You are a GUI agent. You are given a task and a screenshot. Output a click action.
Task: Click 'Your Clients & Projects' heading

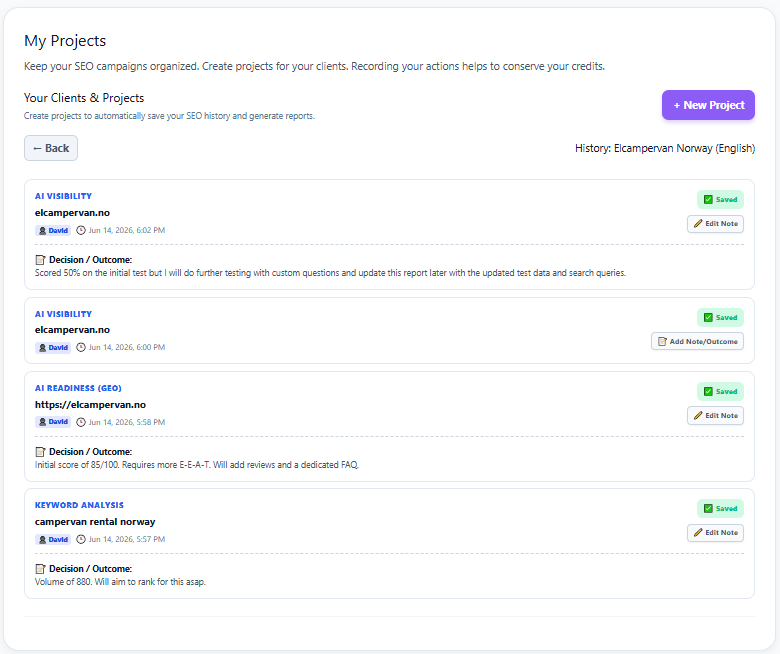click(84, 98)
